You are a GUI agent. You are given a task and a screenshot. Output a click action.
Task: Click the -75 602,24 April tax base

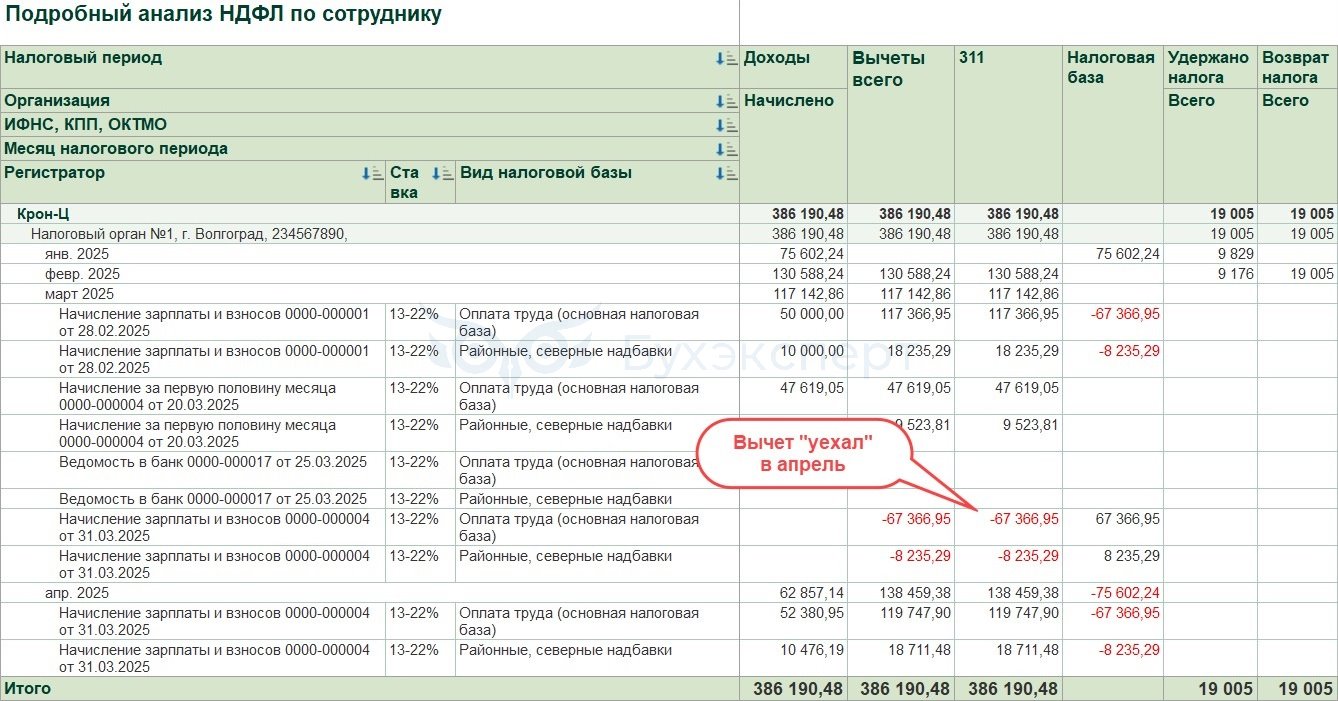(1125, 593)
